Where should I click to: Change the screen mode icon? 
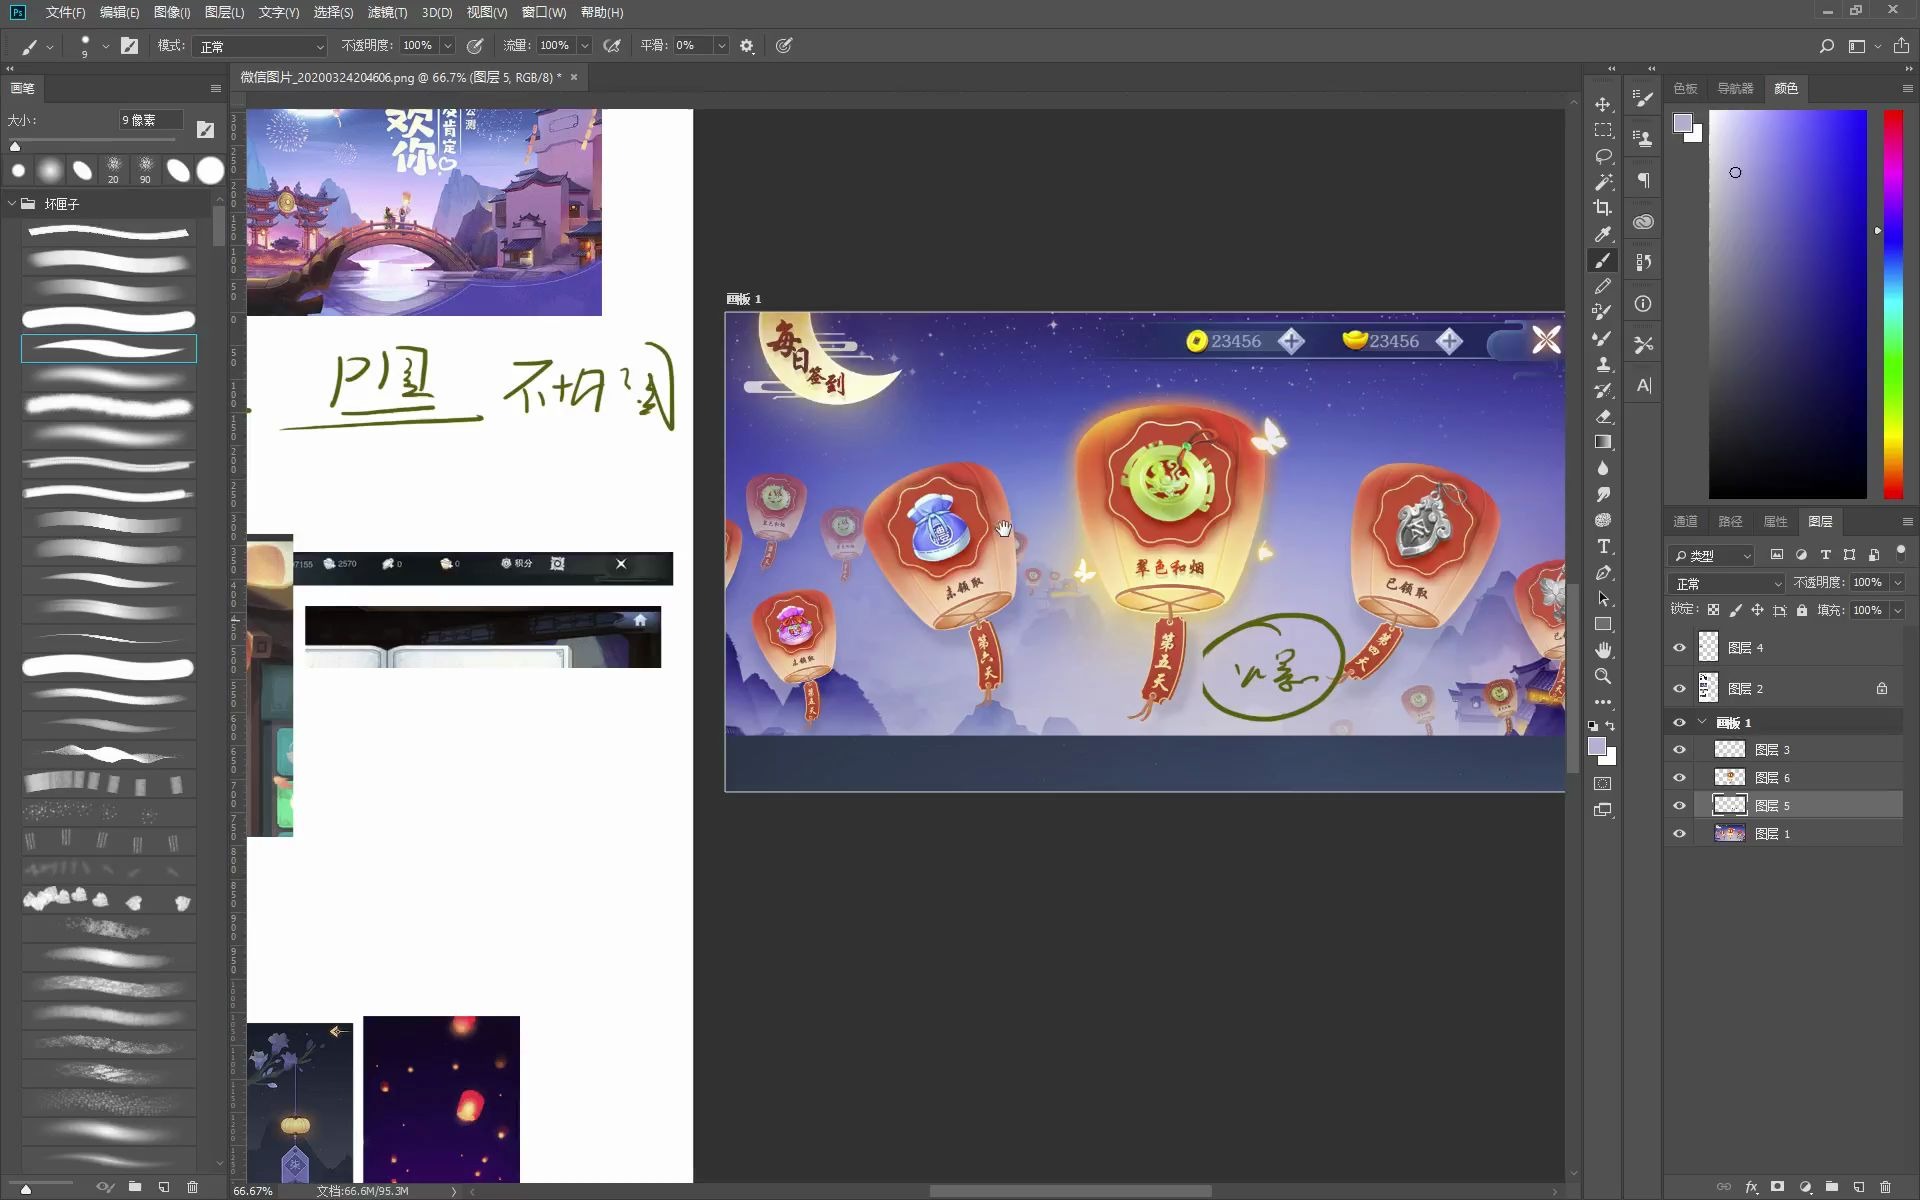(x=1603, y=810)
